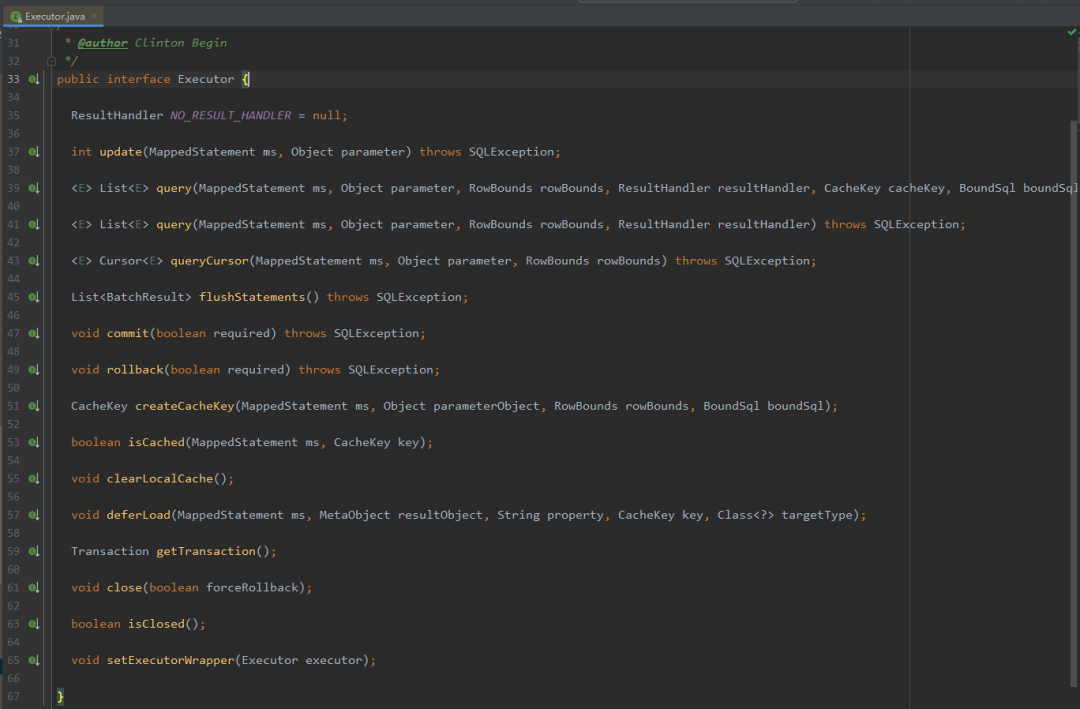Click gutter icon beside rollback method
The height and width of the screenshot is (709, 1080).
pos(34,370)
